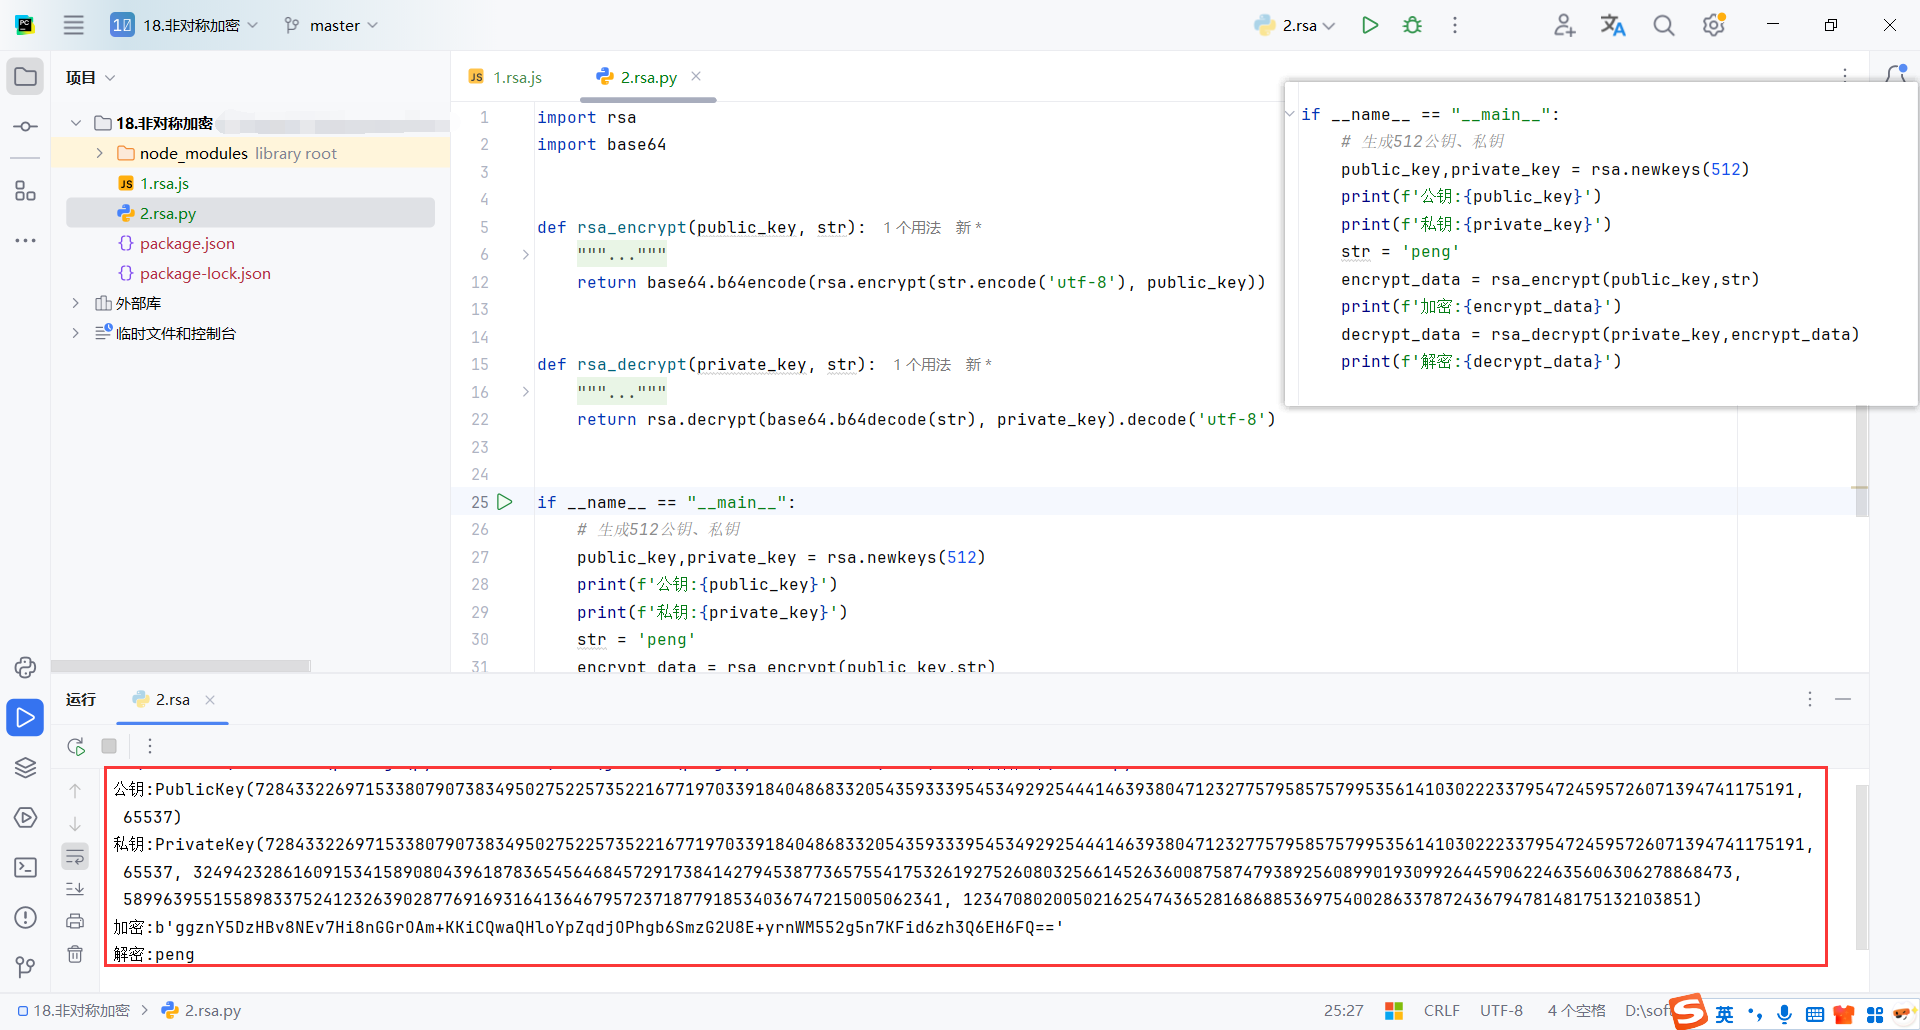Toggle Sogou voice input microphone
This screenshot has width=1920, height=1030.
pyautogui.click(x=1784, y=1014)
